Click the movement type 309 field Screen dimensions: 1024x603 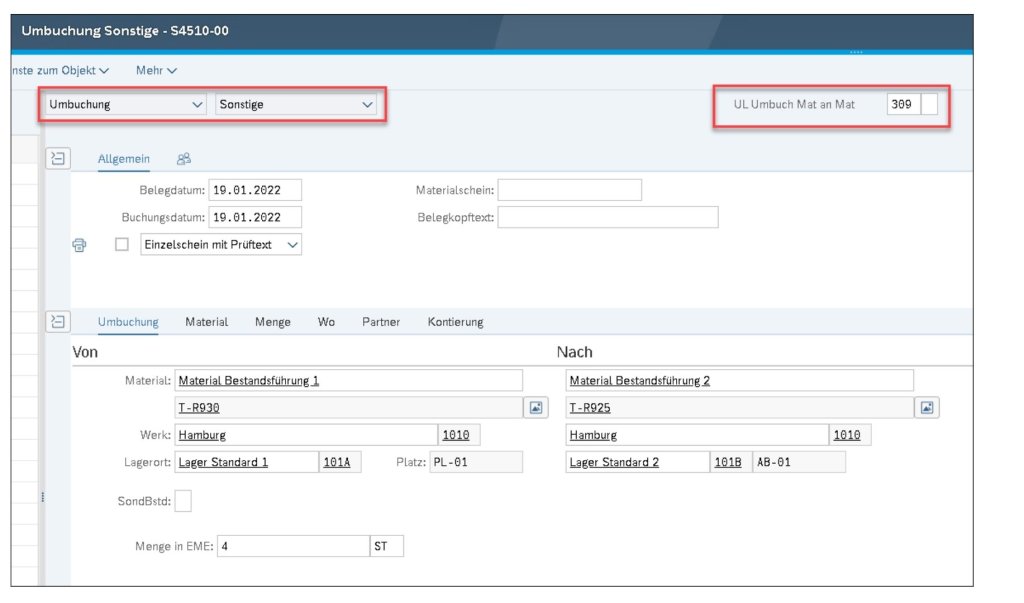click(901, 104)
